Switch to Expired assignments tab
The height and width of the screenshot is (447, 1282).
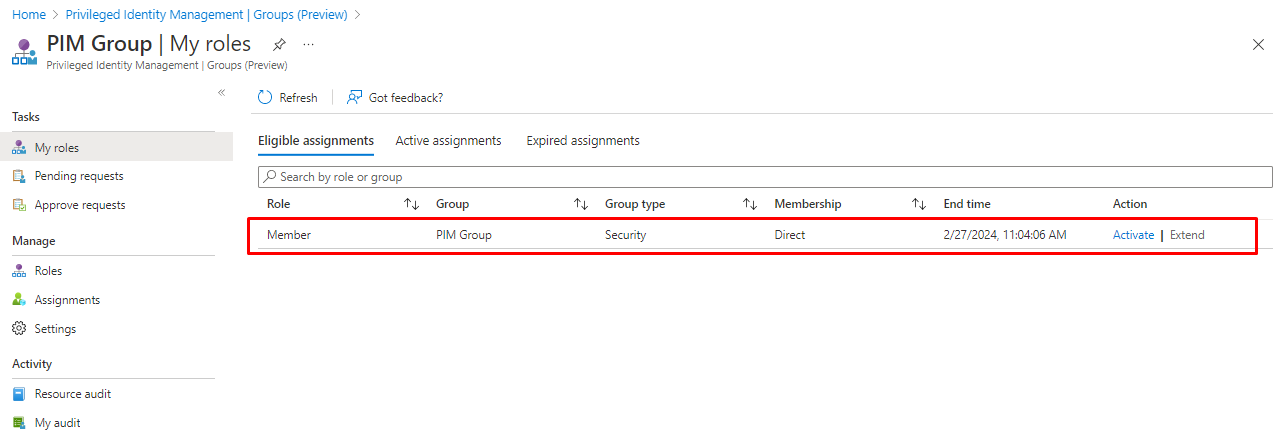(x=583, y=141)
